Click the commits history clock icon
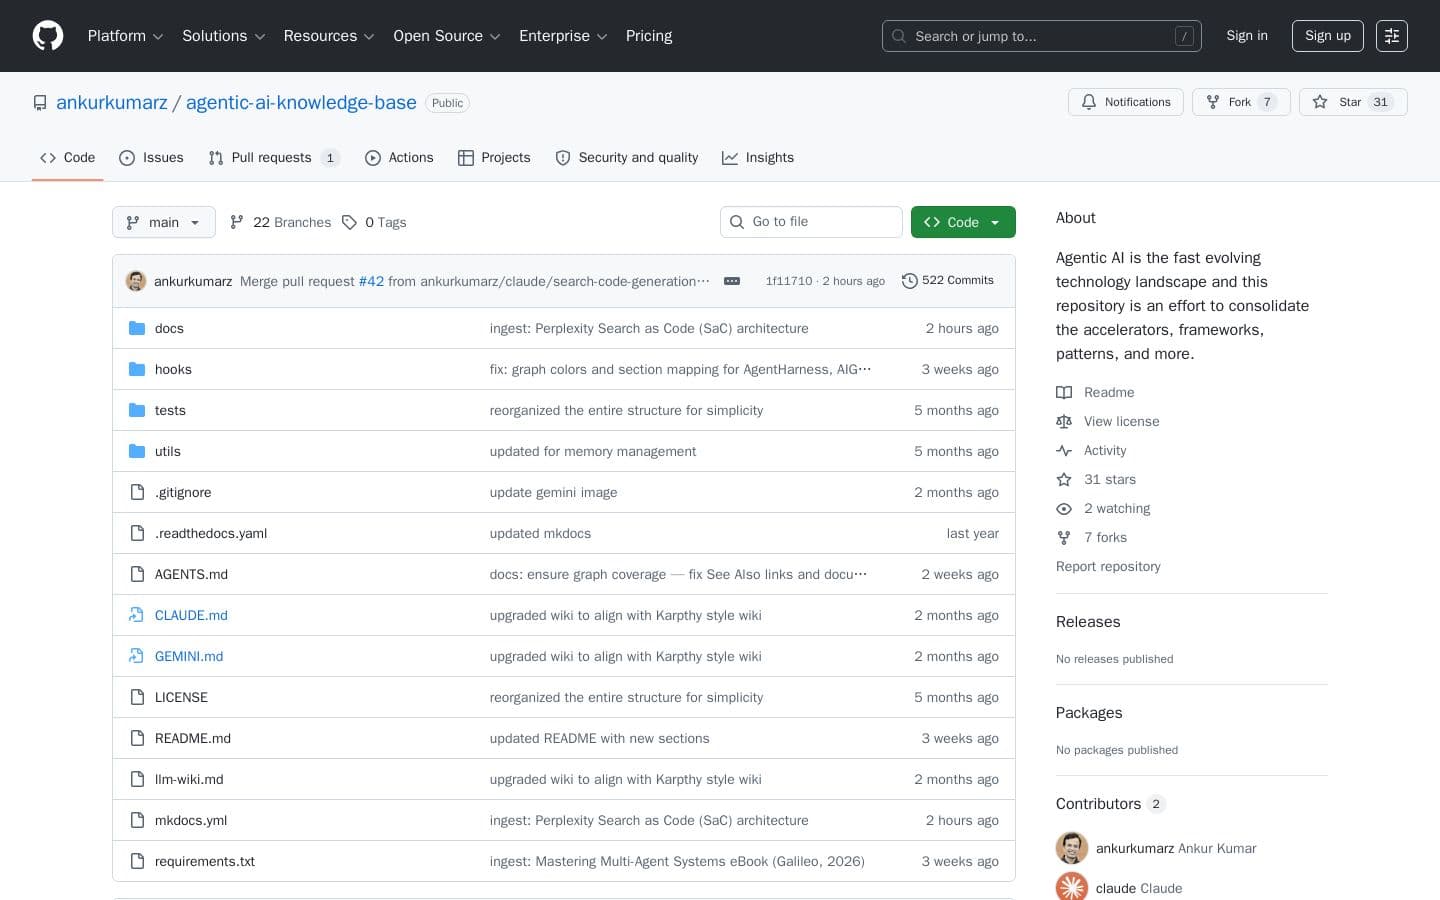The height and width of the screenshot is (900, 1440). (909, 281)
